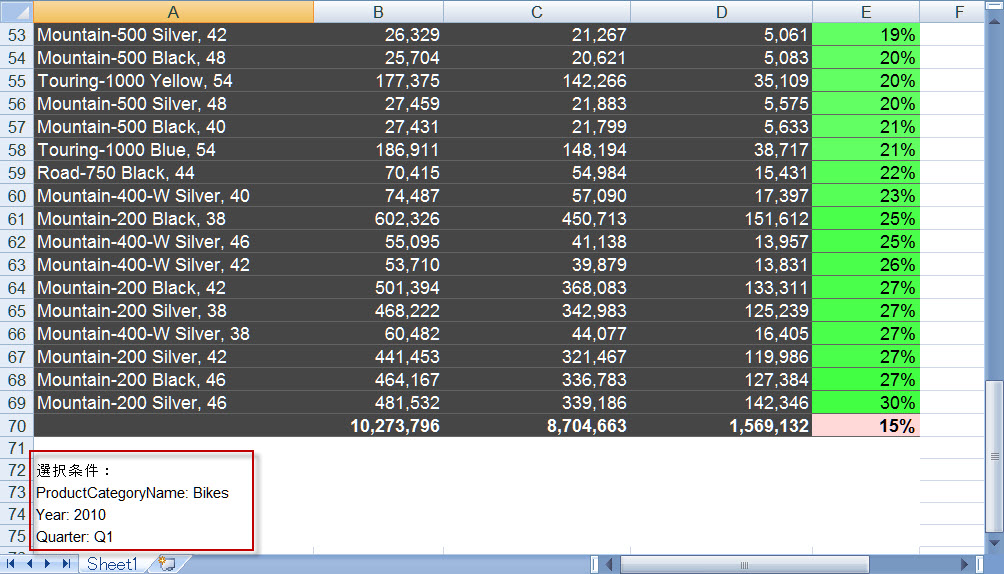Select cell with value 35,109

point(722,81)
